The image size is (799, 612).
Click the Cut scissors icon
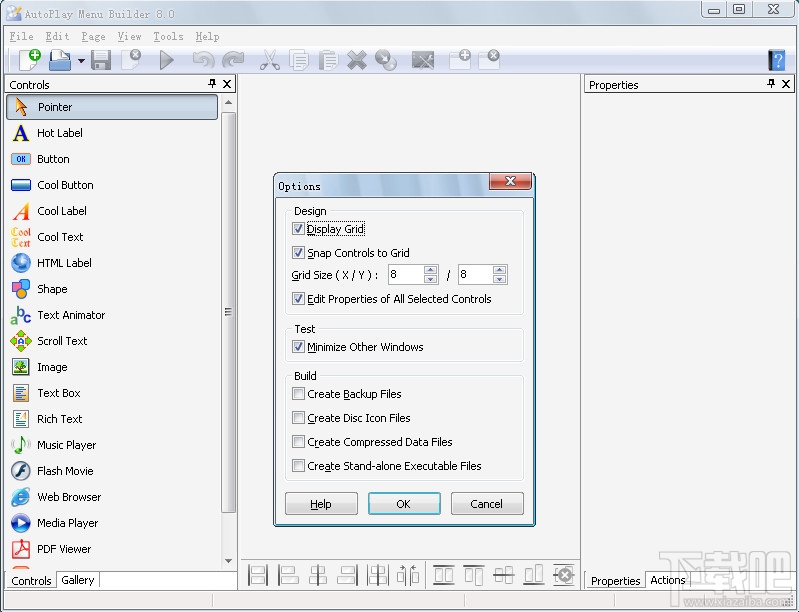(270, 60)
